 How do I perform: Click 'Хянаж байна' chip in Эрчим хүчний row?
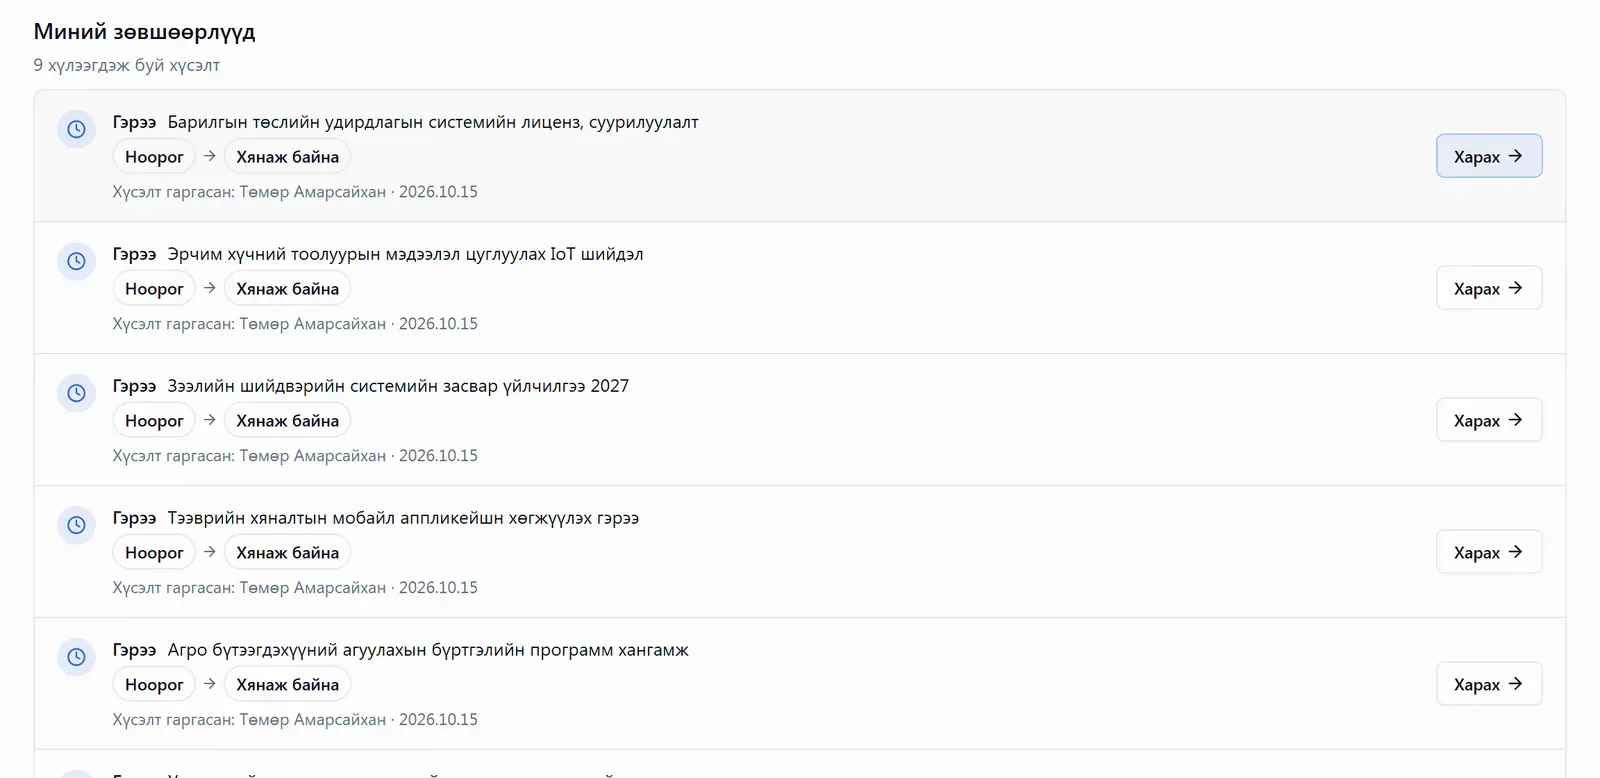point(287,289)
